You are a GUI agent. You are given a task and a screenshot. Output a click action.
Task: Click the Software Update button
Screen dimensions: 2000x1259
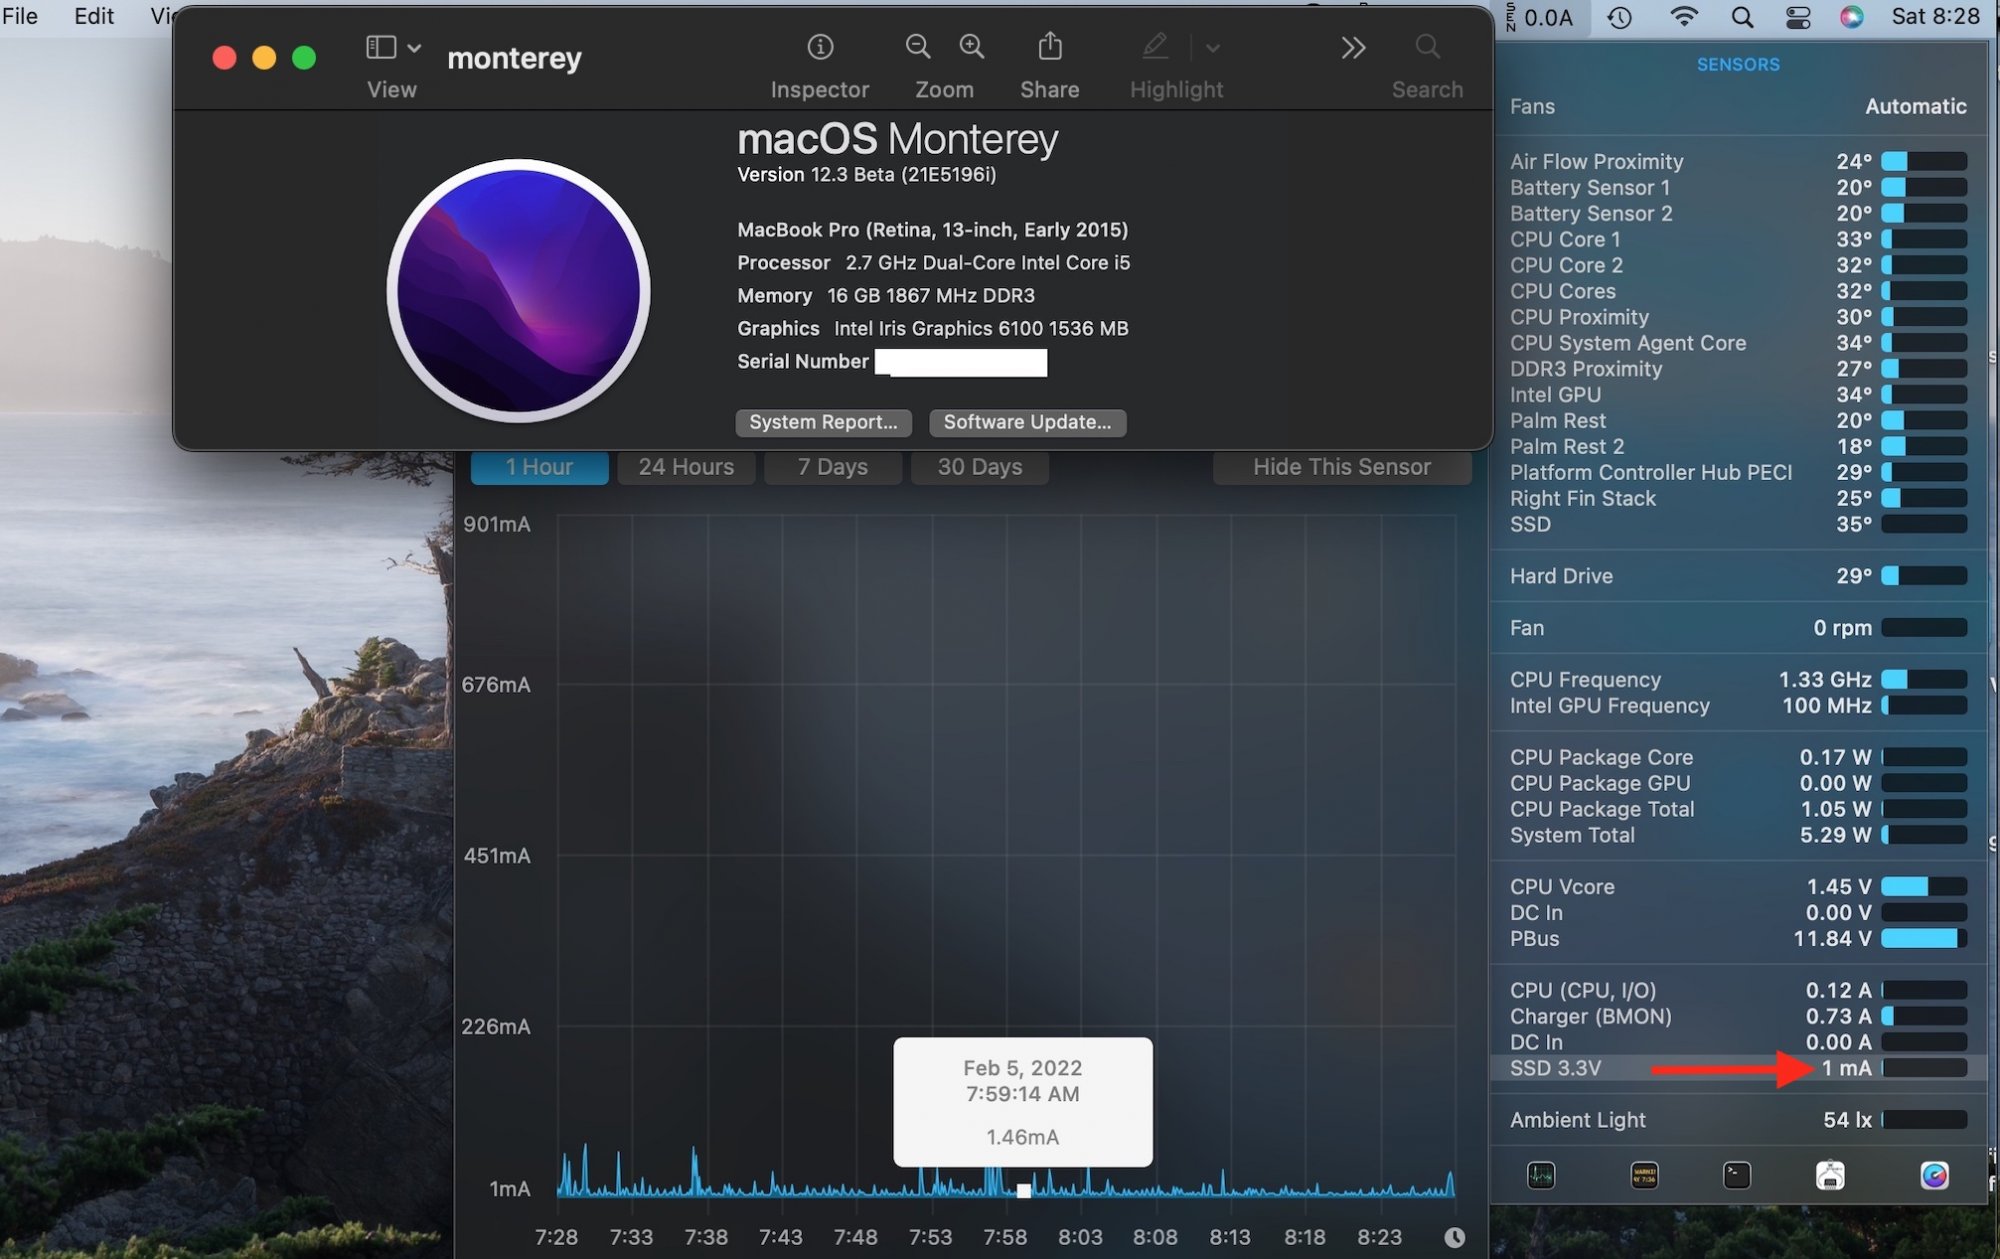[x=1027, y=422]
